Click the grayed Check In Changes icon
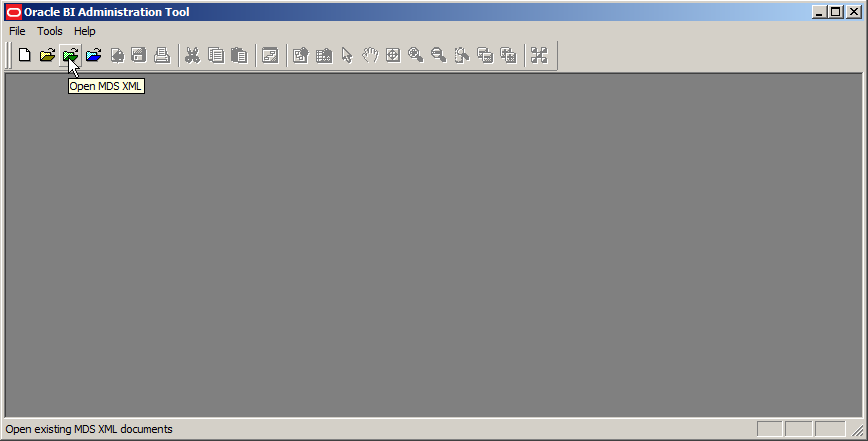Screen dimensions: 868x441 pos(117,55)
